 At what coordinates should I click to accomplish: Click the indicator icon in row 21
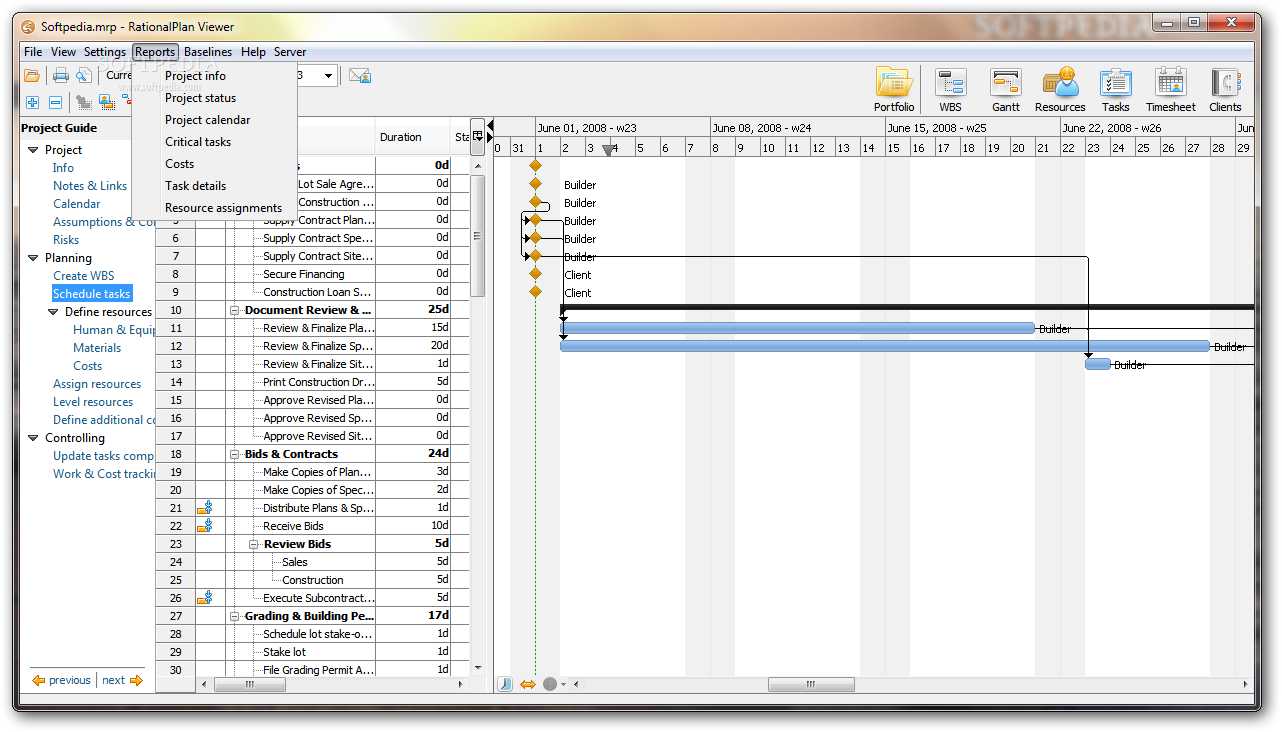tap(205, 508)
